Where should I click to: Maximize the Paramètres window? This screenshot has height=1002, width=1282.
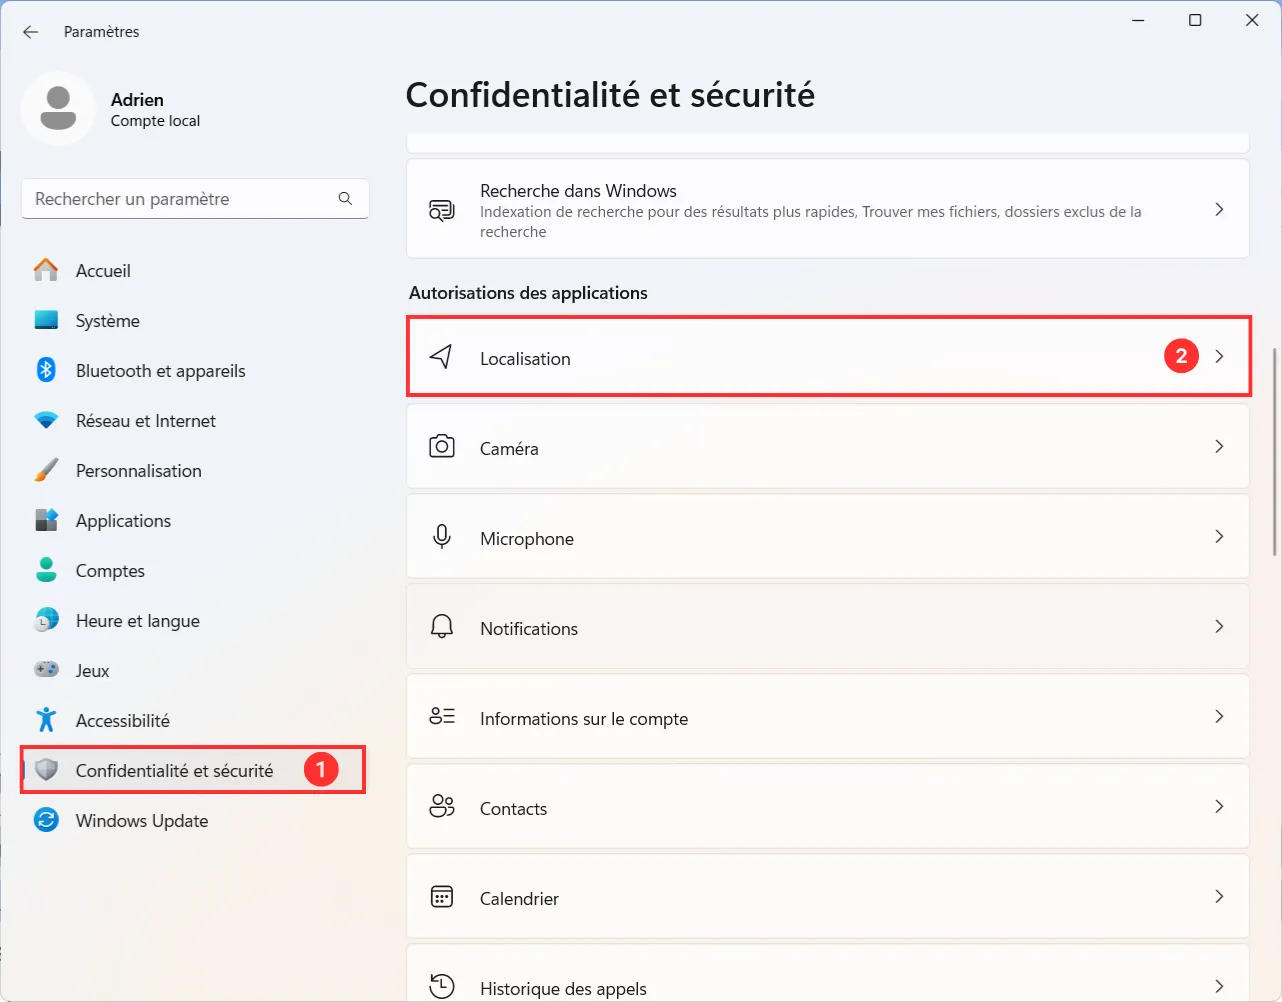[x=1195, y=20]
